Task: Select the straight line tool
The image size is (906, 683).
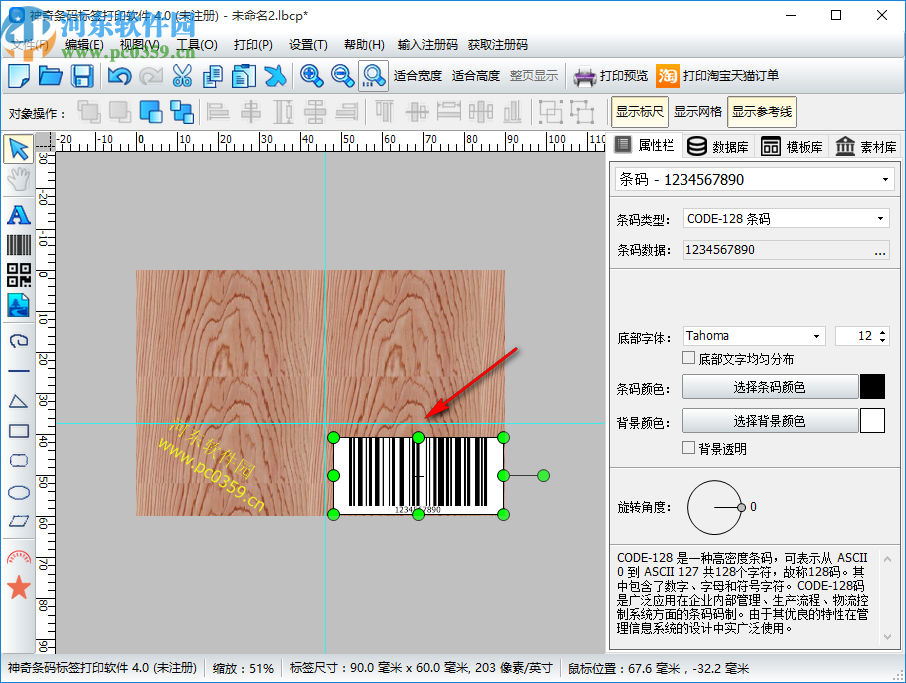Action: 18,370
